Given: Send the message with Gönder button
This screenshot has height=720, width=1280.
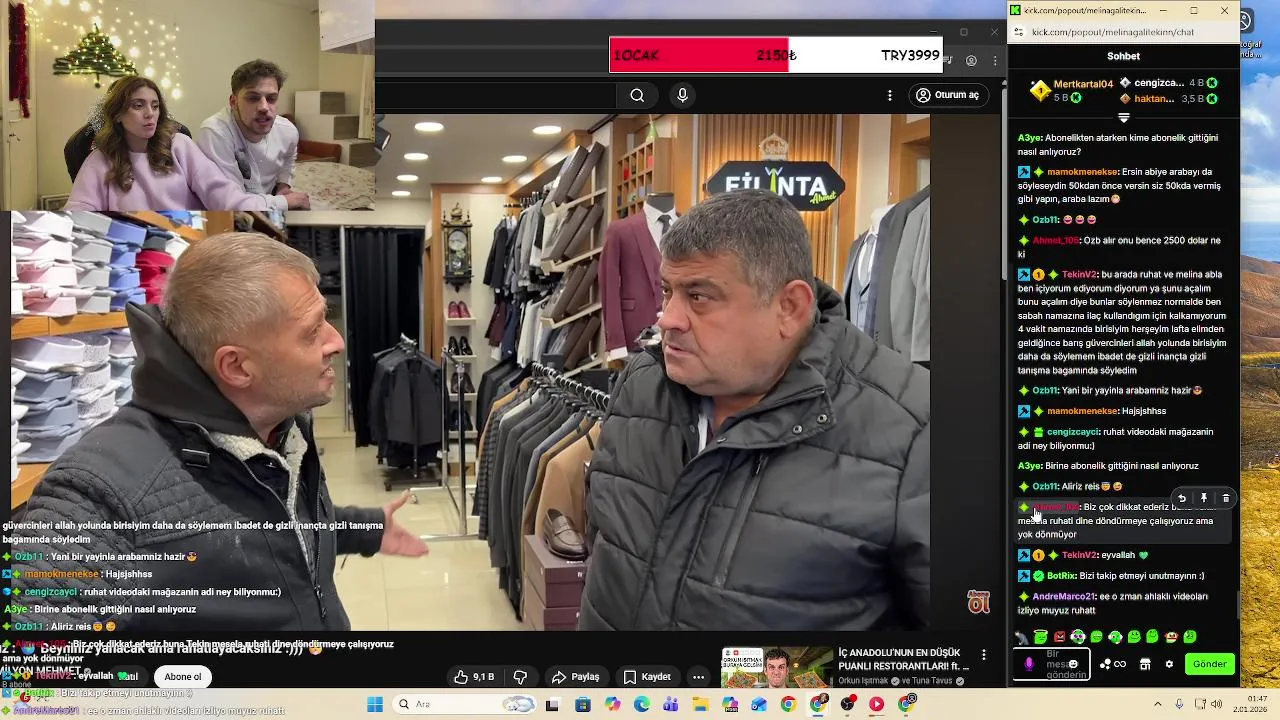Looking at the screenshot, I should [x=1209, y=664].
